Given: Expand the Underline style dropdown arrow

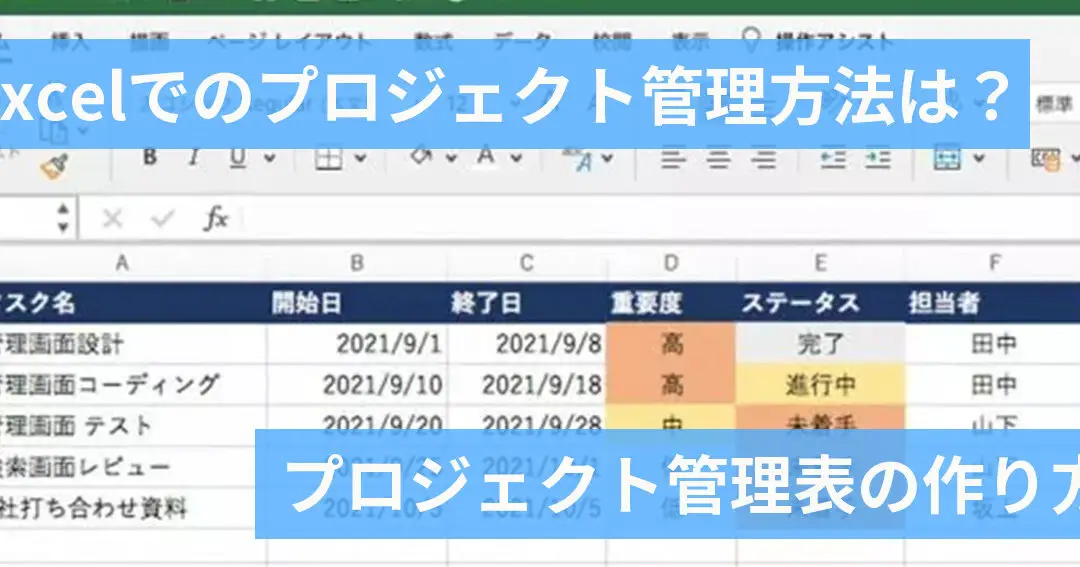Looking at the screenshot, I should (x=269, y=158).
